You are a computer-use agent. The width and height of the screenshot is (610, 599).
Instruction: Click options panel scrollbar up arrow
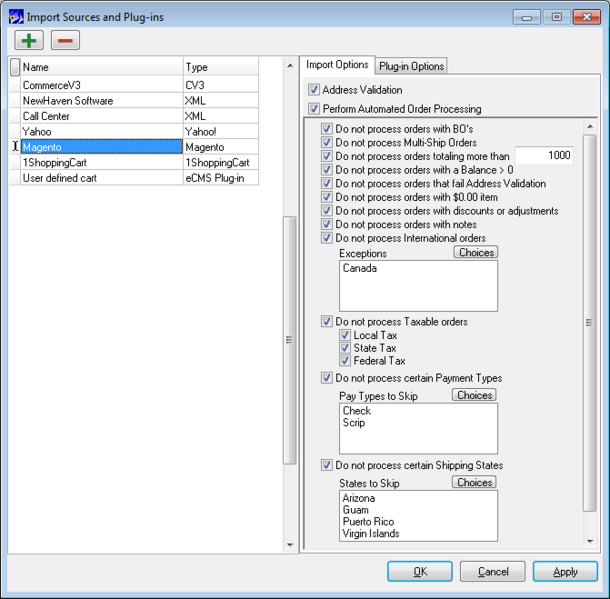pos(590,126)
